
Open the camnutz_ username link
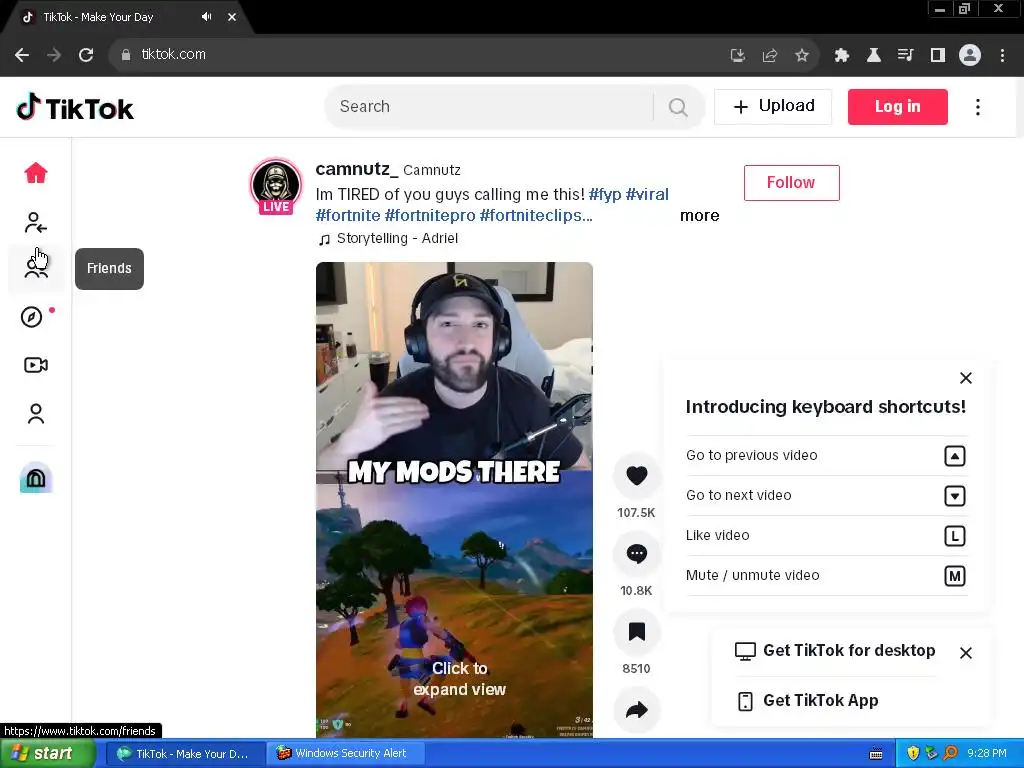tap(357, 169)
